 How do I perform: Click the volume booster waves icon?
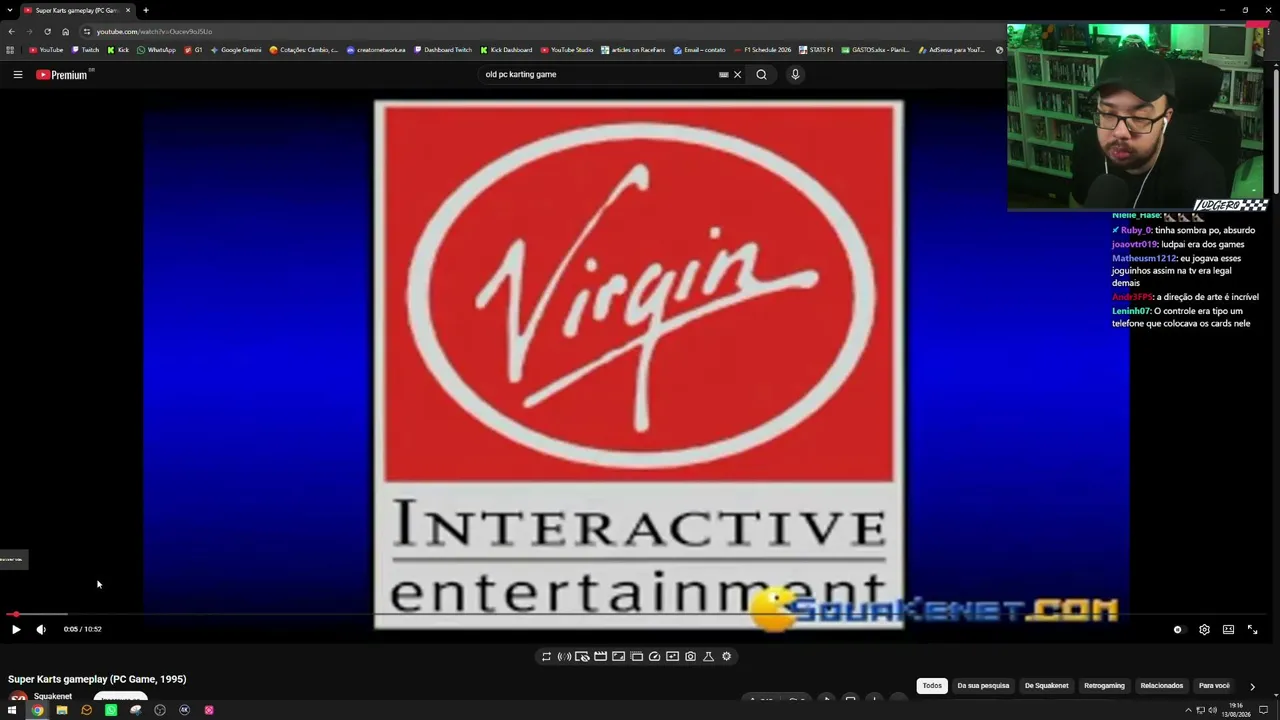[x=564, y=656]
